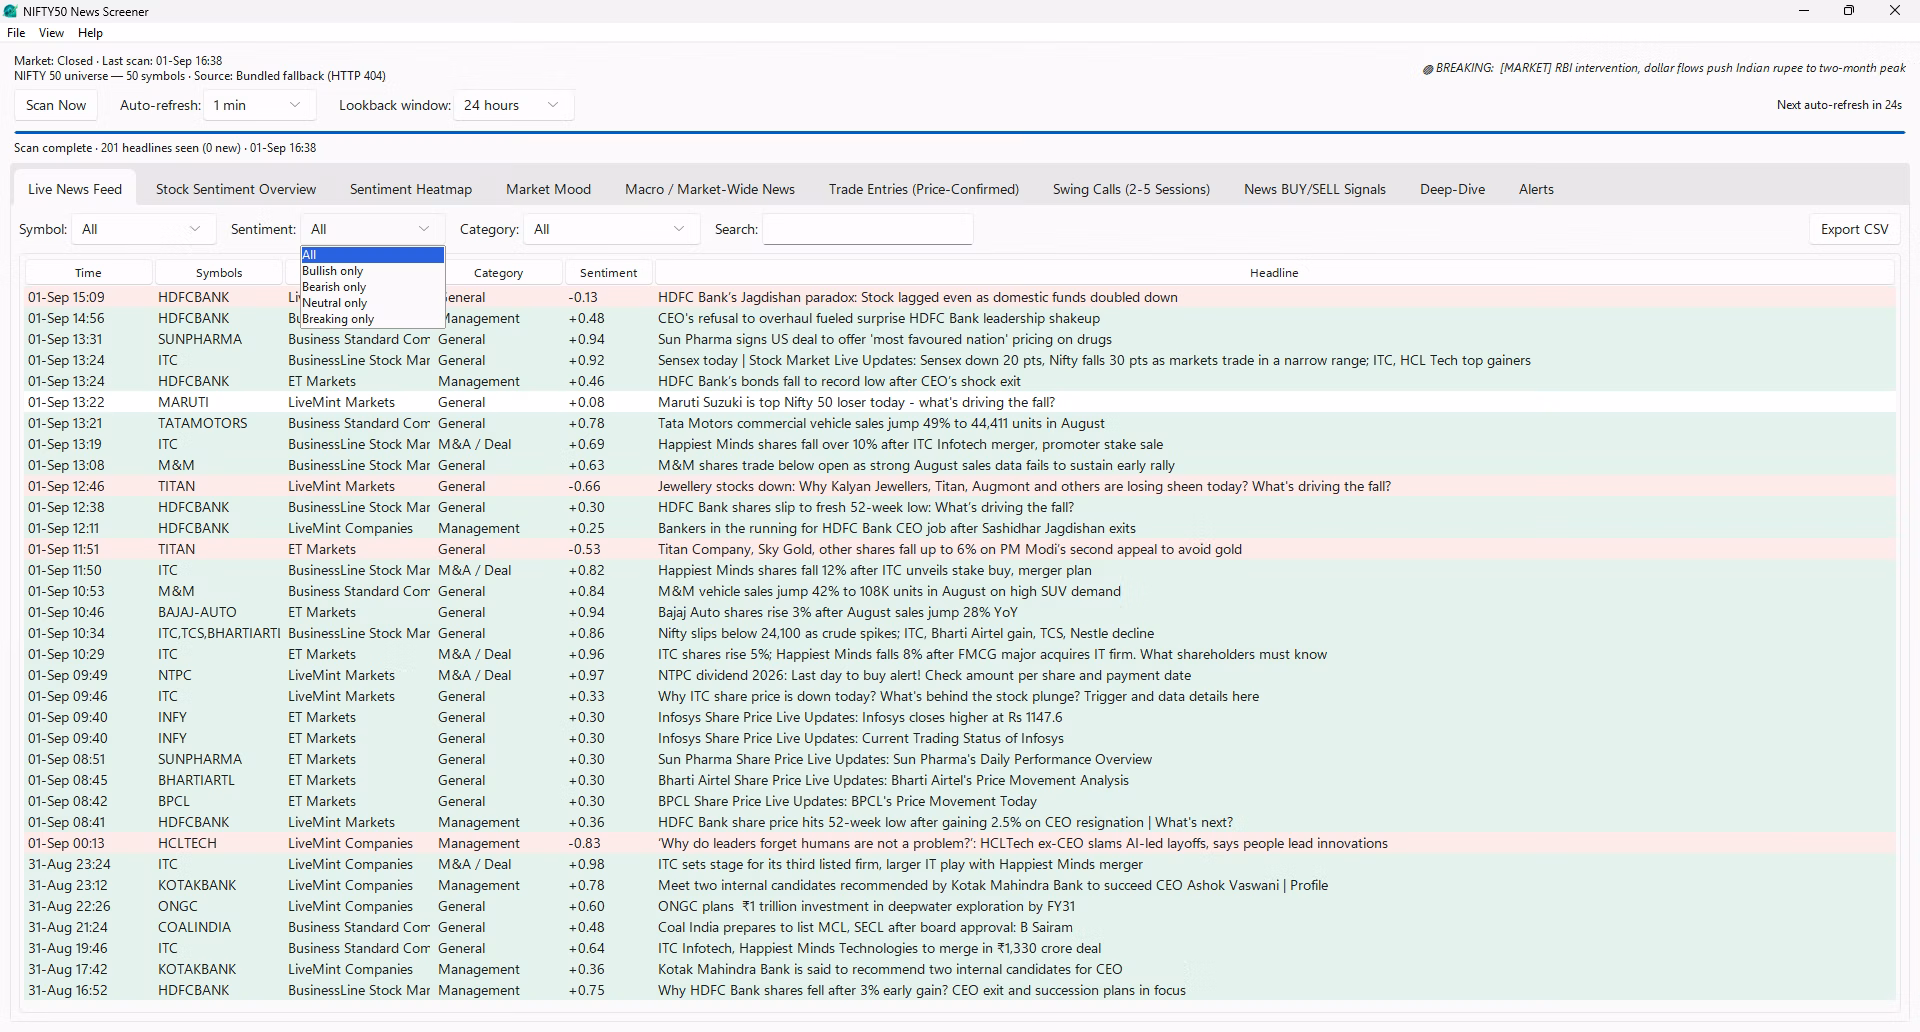
Task: Sort by the Sentiment column header
Action: pos(608,273)
